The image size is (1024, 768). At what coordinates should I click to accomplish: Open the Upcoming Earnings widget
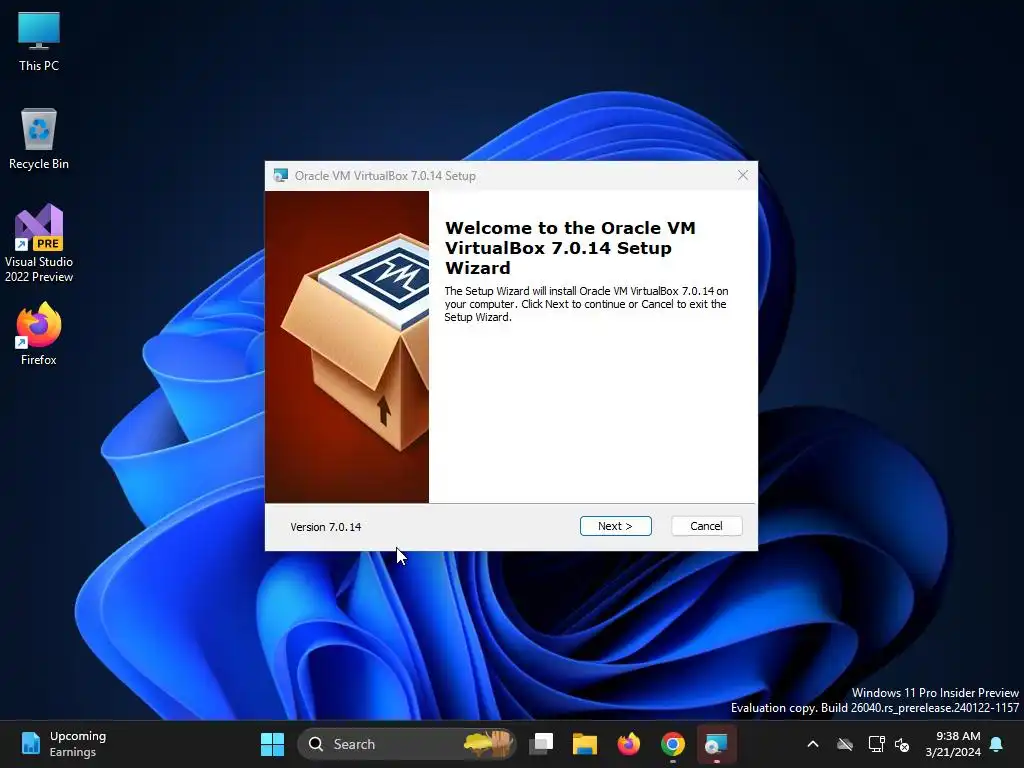(x=63, y=744)
